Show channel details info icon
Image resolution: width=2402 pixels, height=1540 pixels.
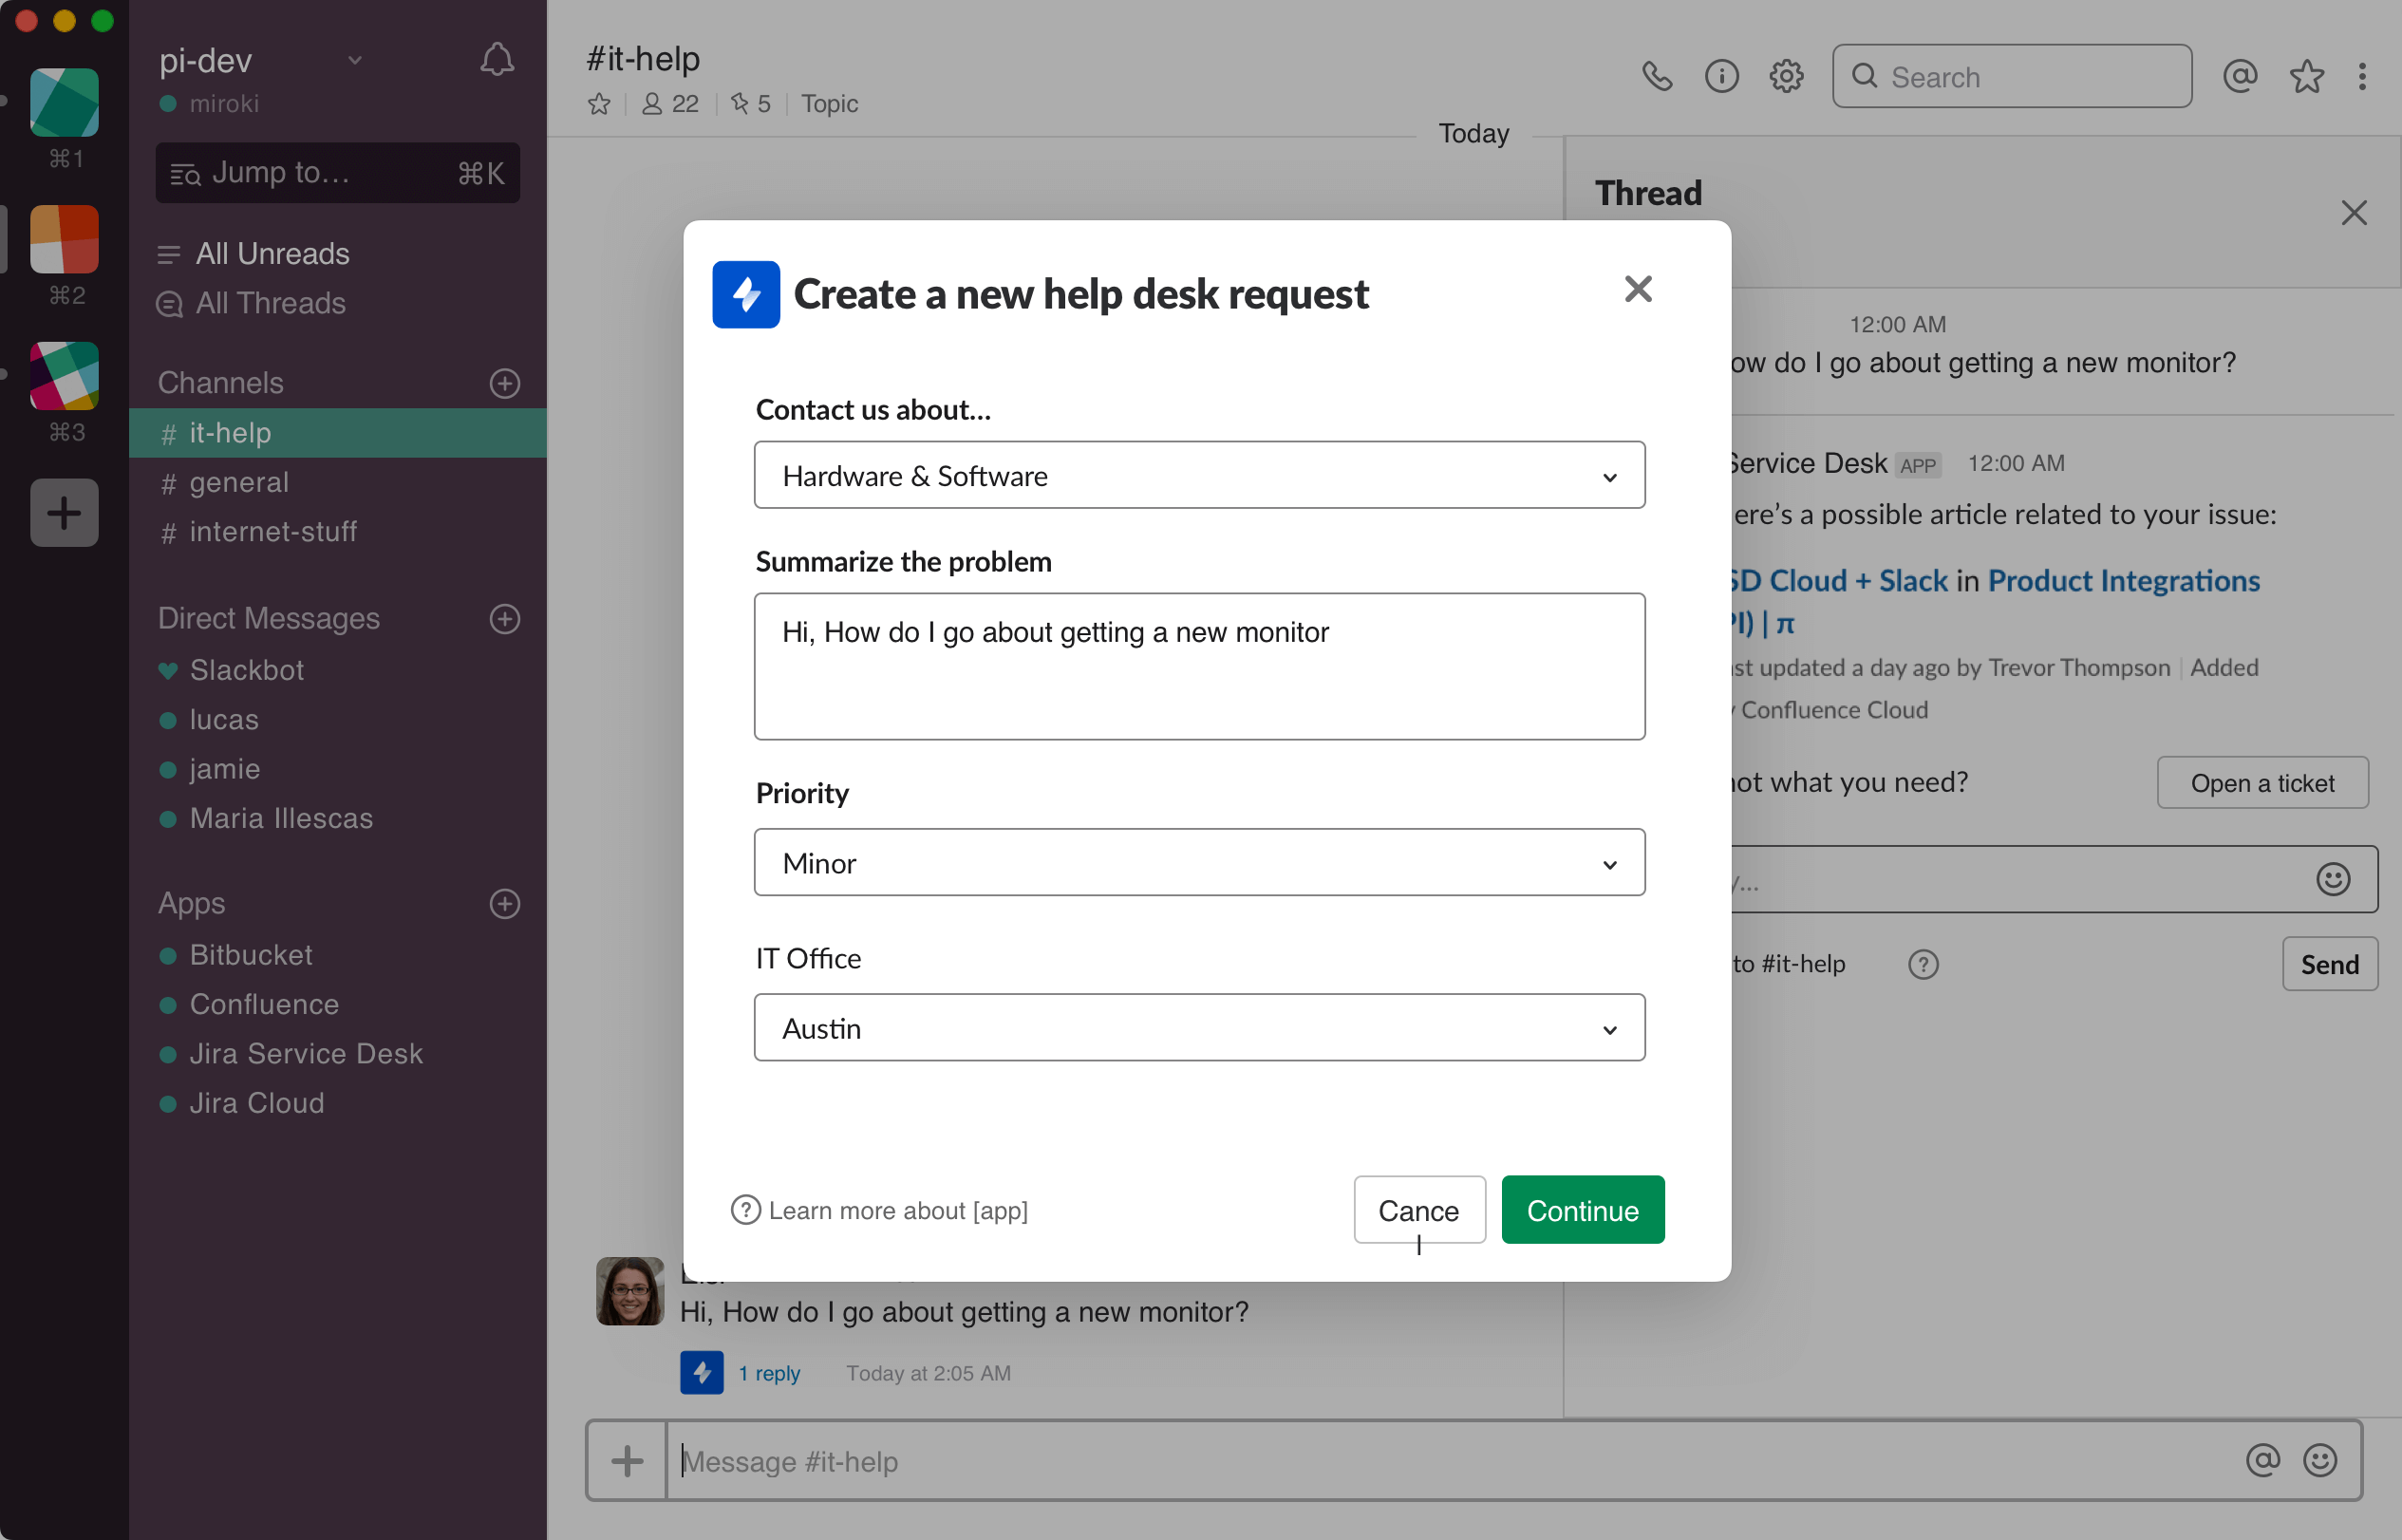pyautogui.click(x=1721, y=76)
